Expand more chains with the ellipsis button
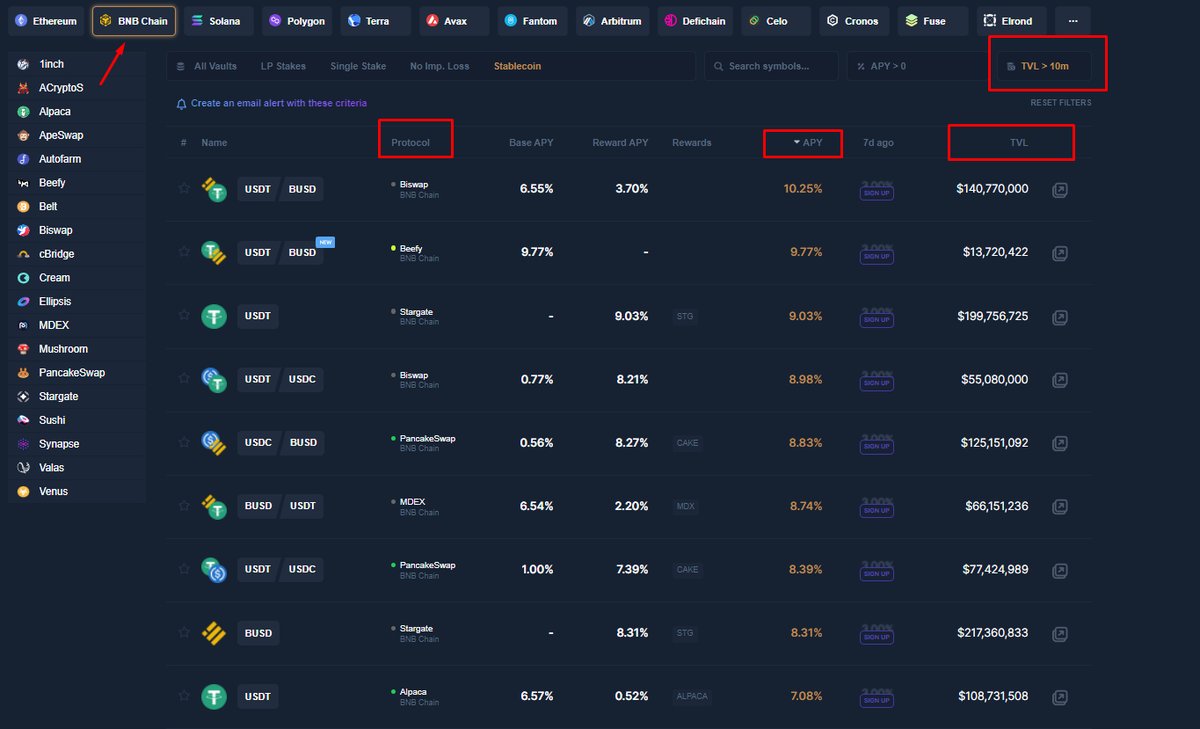The height and width of the screenshot is (729, 1200). pos(1073,21)
